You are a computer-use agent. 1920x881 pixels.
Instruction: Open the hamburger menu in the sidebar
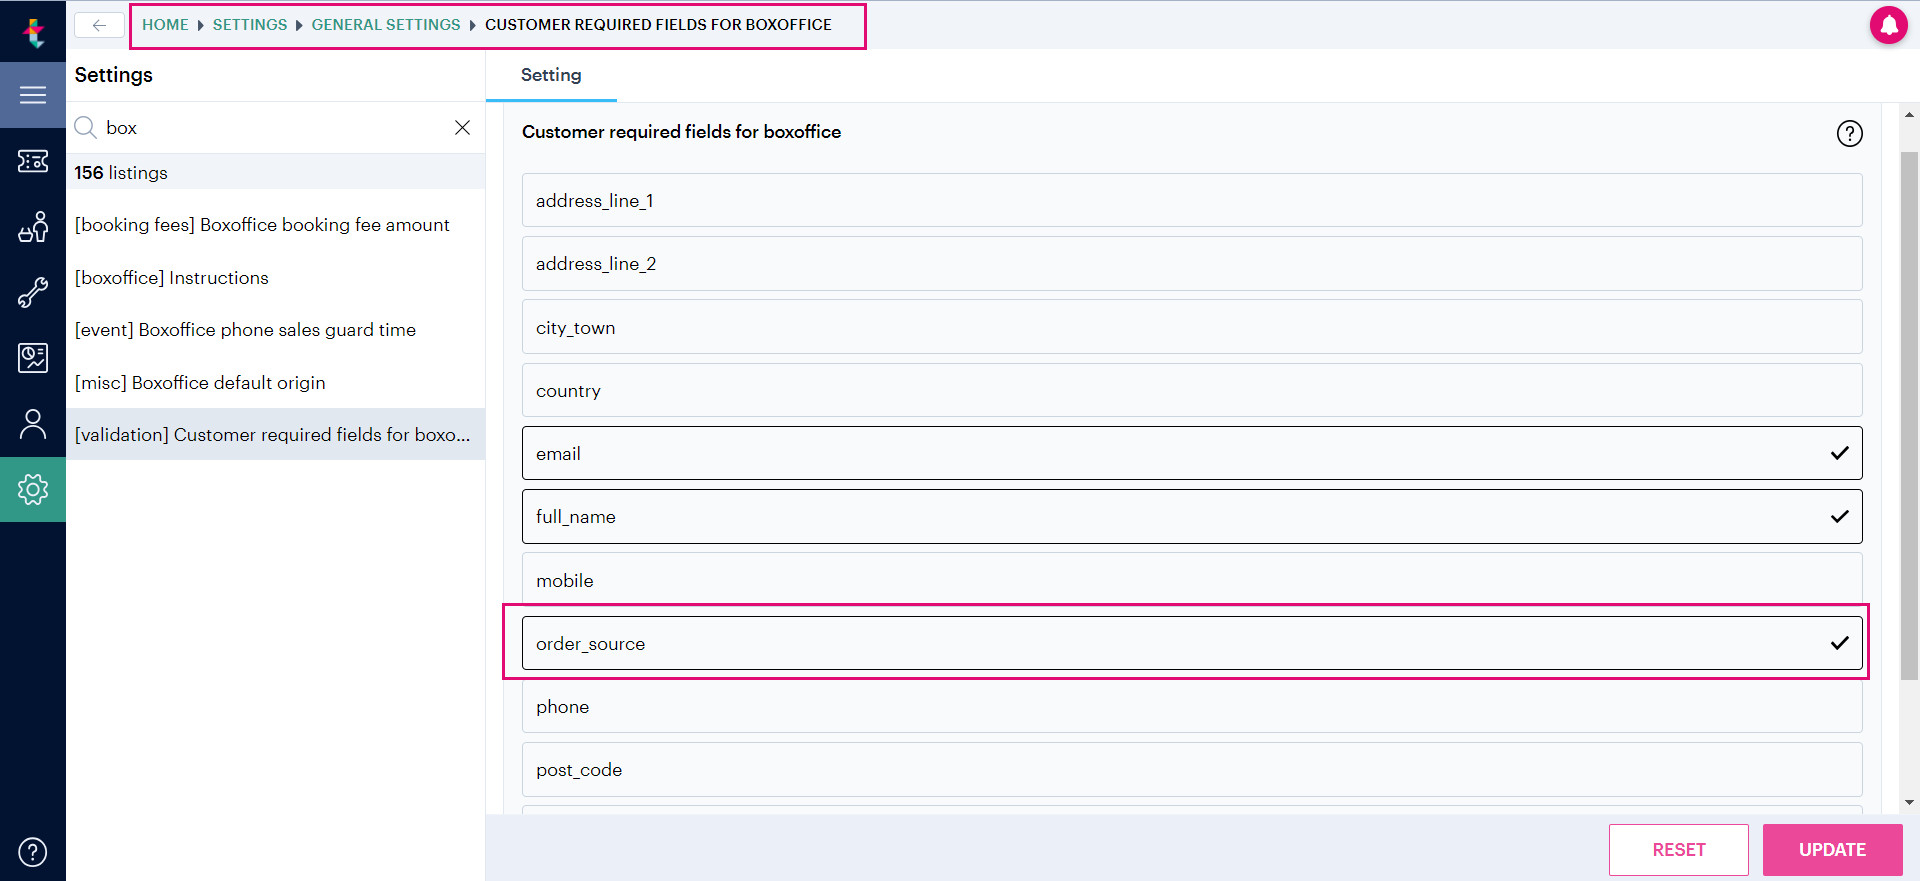pos(33,95)
